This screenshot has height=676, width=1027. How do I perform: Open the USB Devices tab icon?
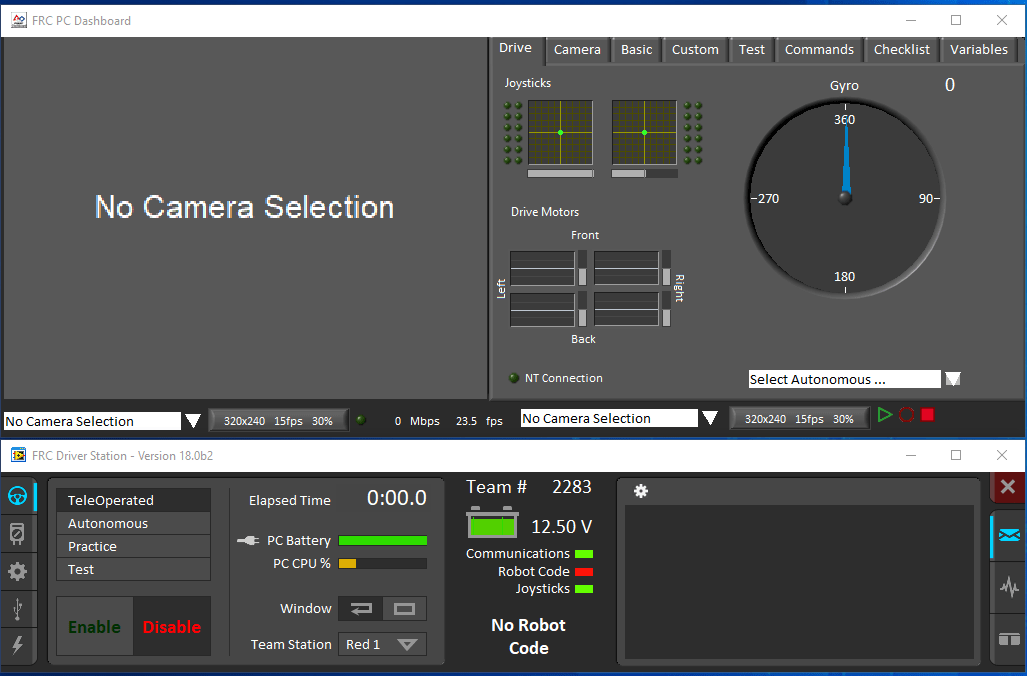click(x=17, y=609)
